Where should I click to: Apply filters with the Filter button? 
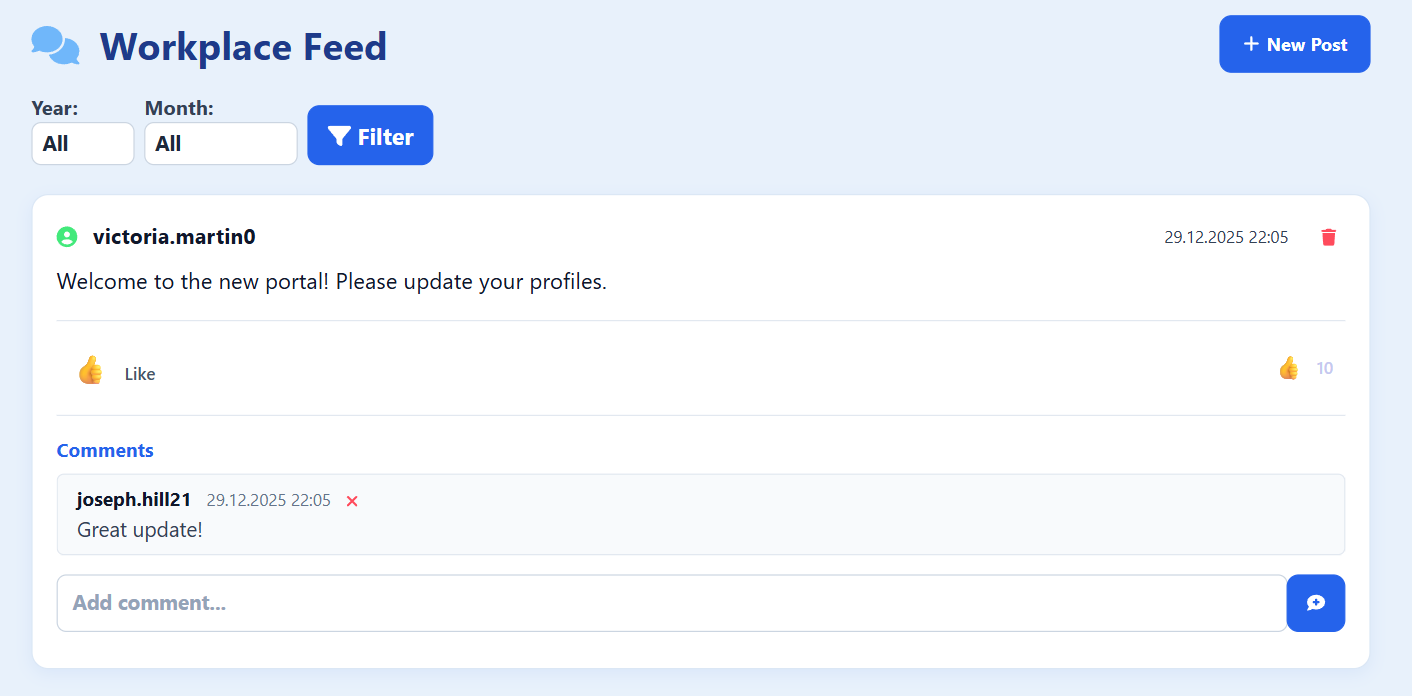coord(370,135)
